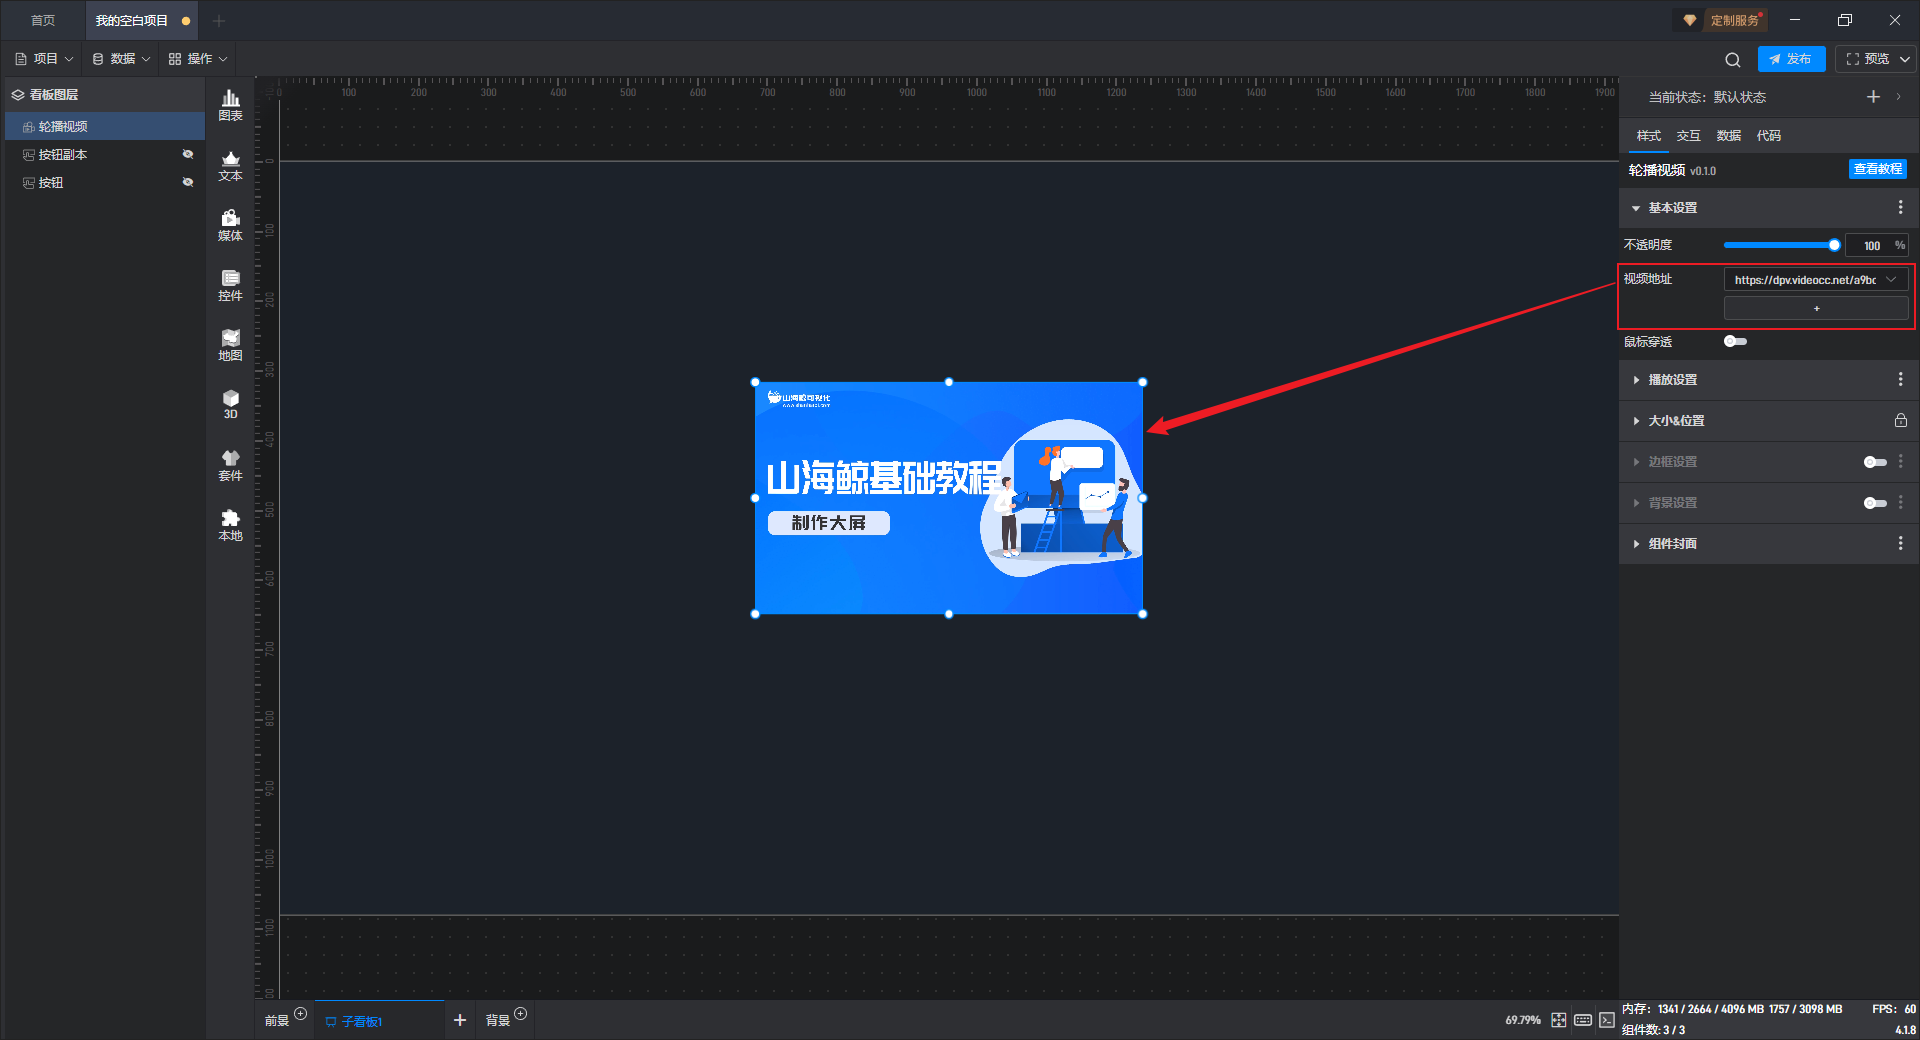1920x1040 pixels.
Task: Enable the 边框设置 switch
Action: [1875, 462]
